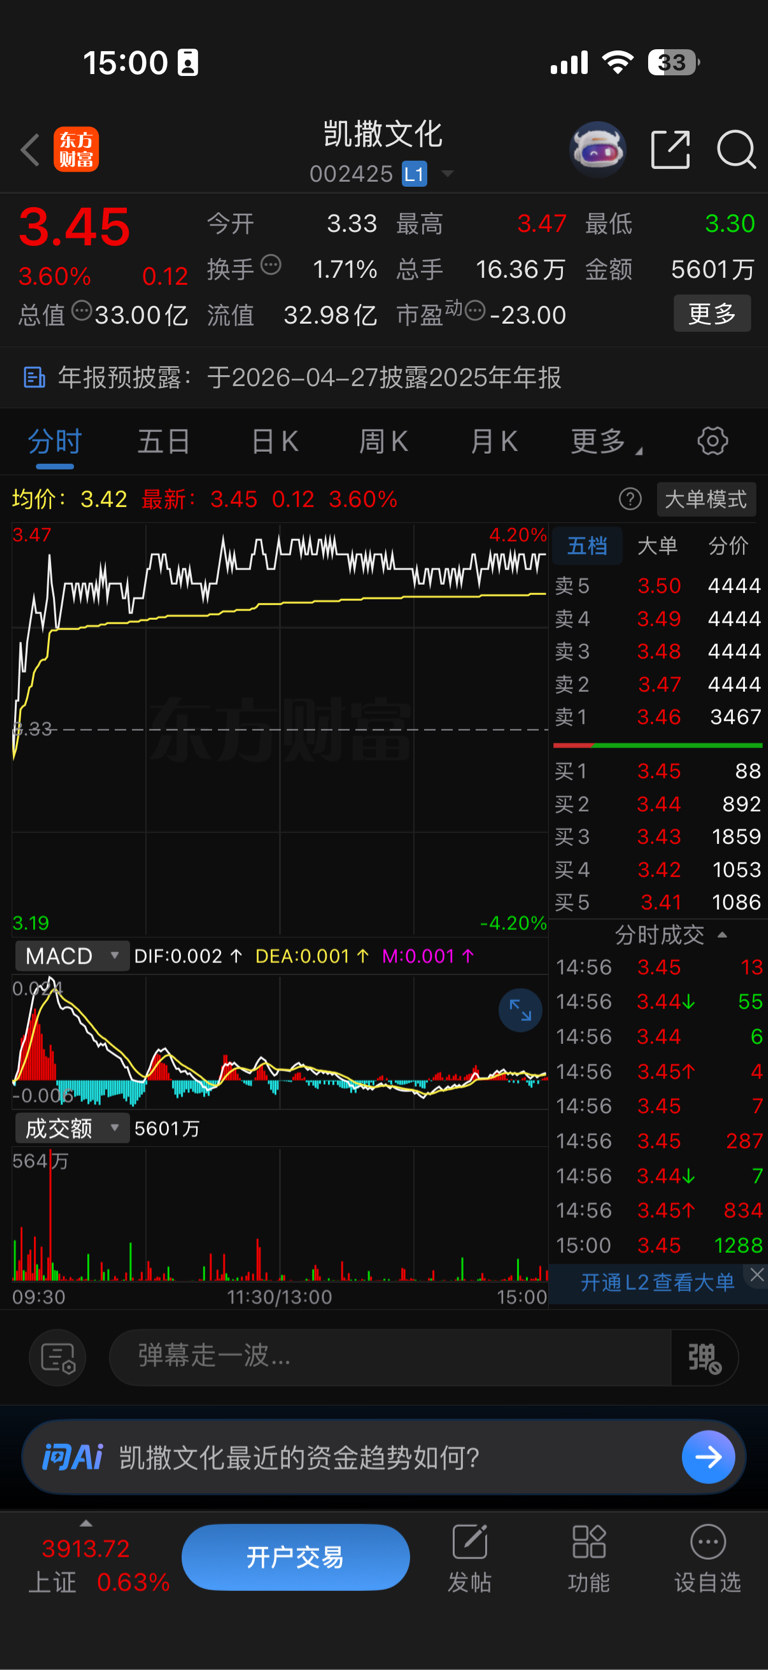Select the 卖1 row at 3.46

point(658,717)
